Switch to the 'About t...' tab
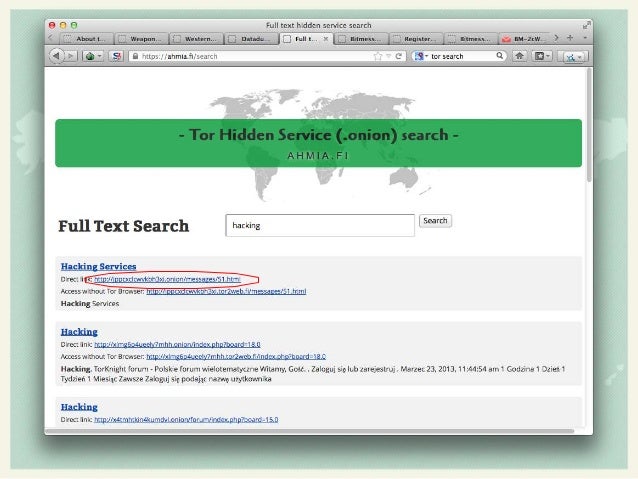 tap(86, 39)
